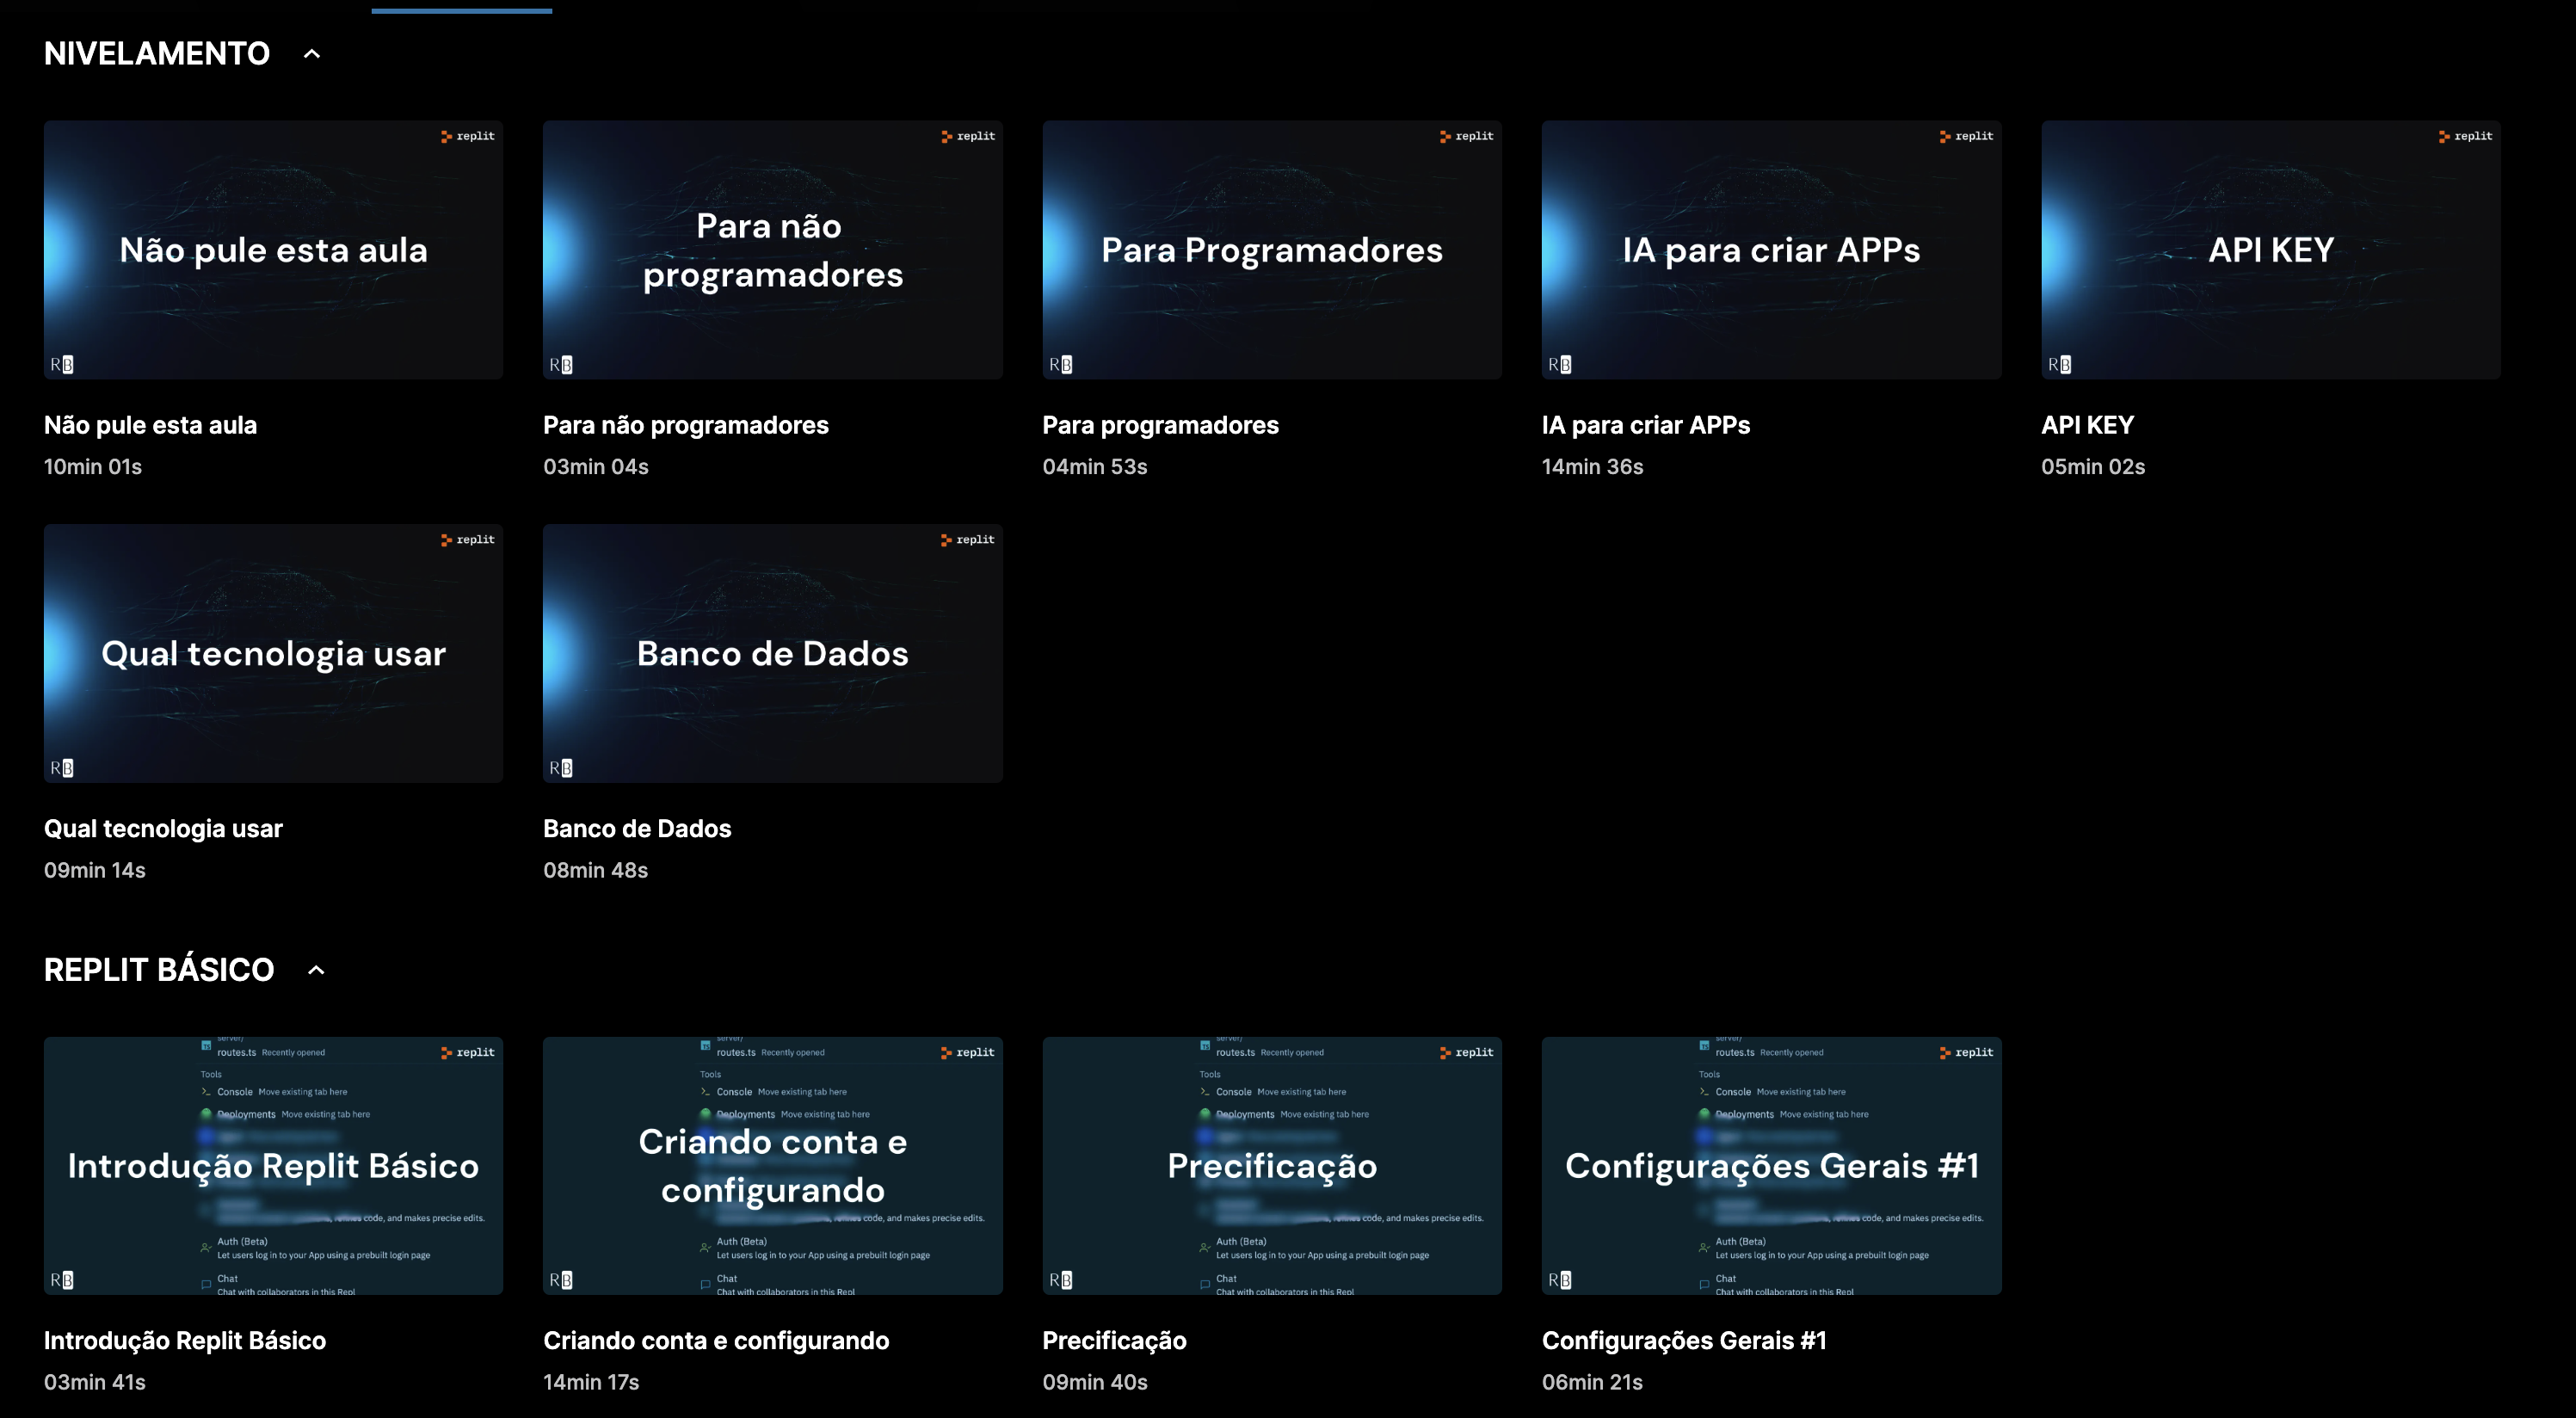This screenshot has height=1418, width=2576.
Task: Click the replit logo on 'Banco de Dados' card
Action: pyautogui.click(x=967, y=540)
